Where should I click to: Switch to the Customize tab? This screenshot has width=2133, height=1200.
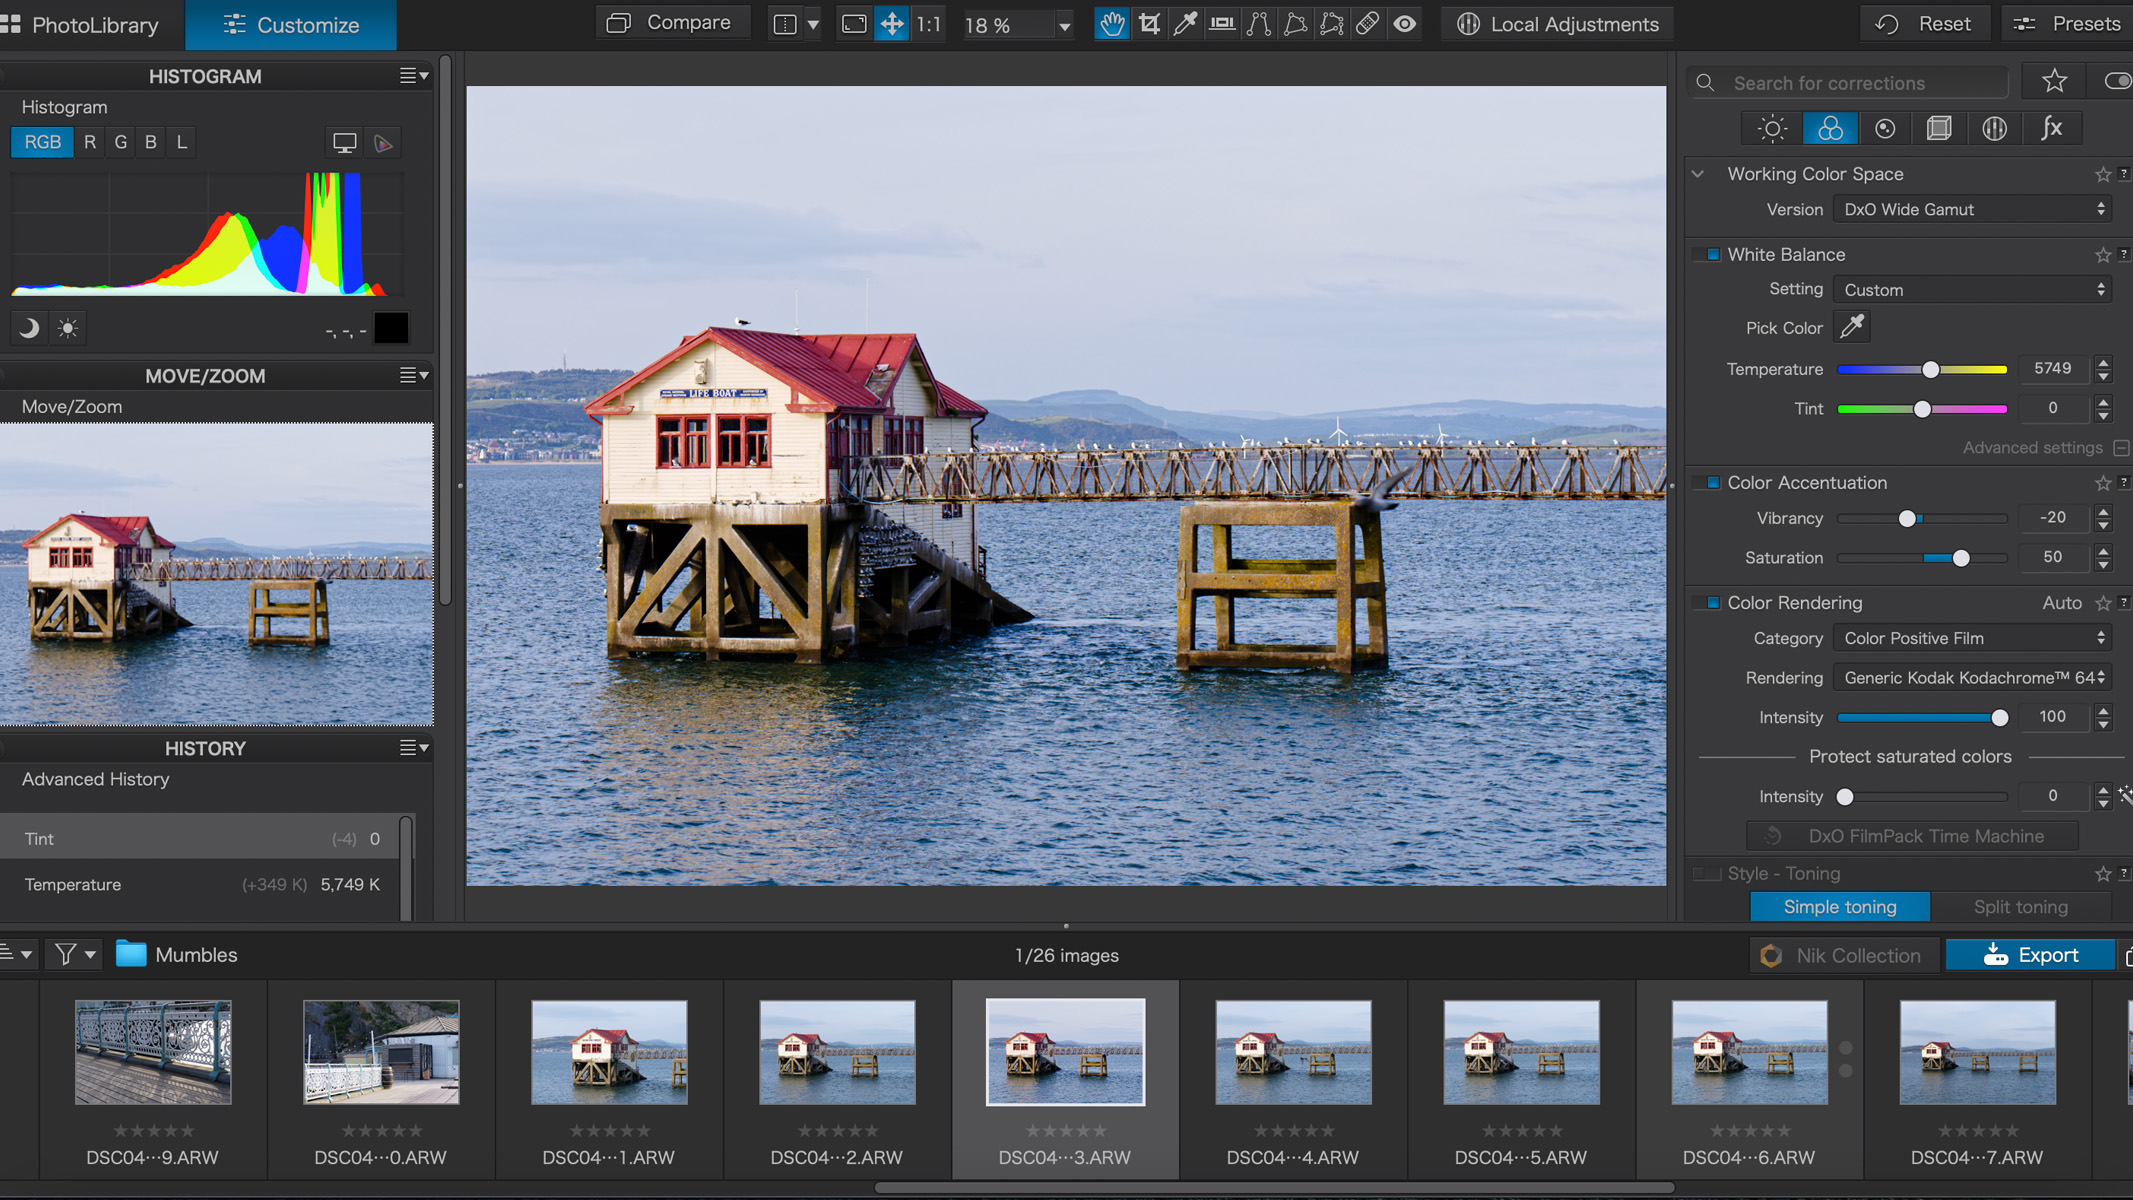click(291, 25)
